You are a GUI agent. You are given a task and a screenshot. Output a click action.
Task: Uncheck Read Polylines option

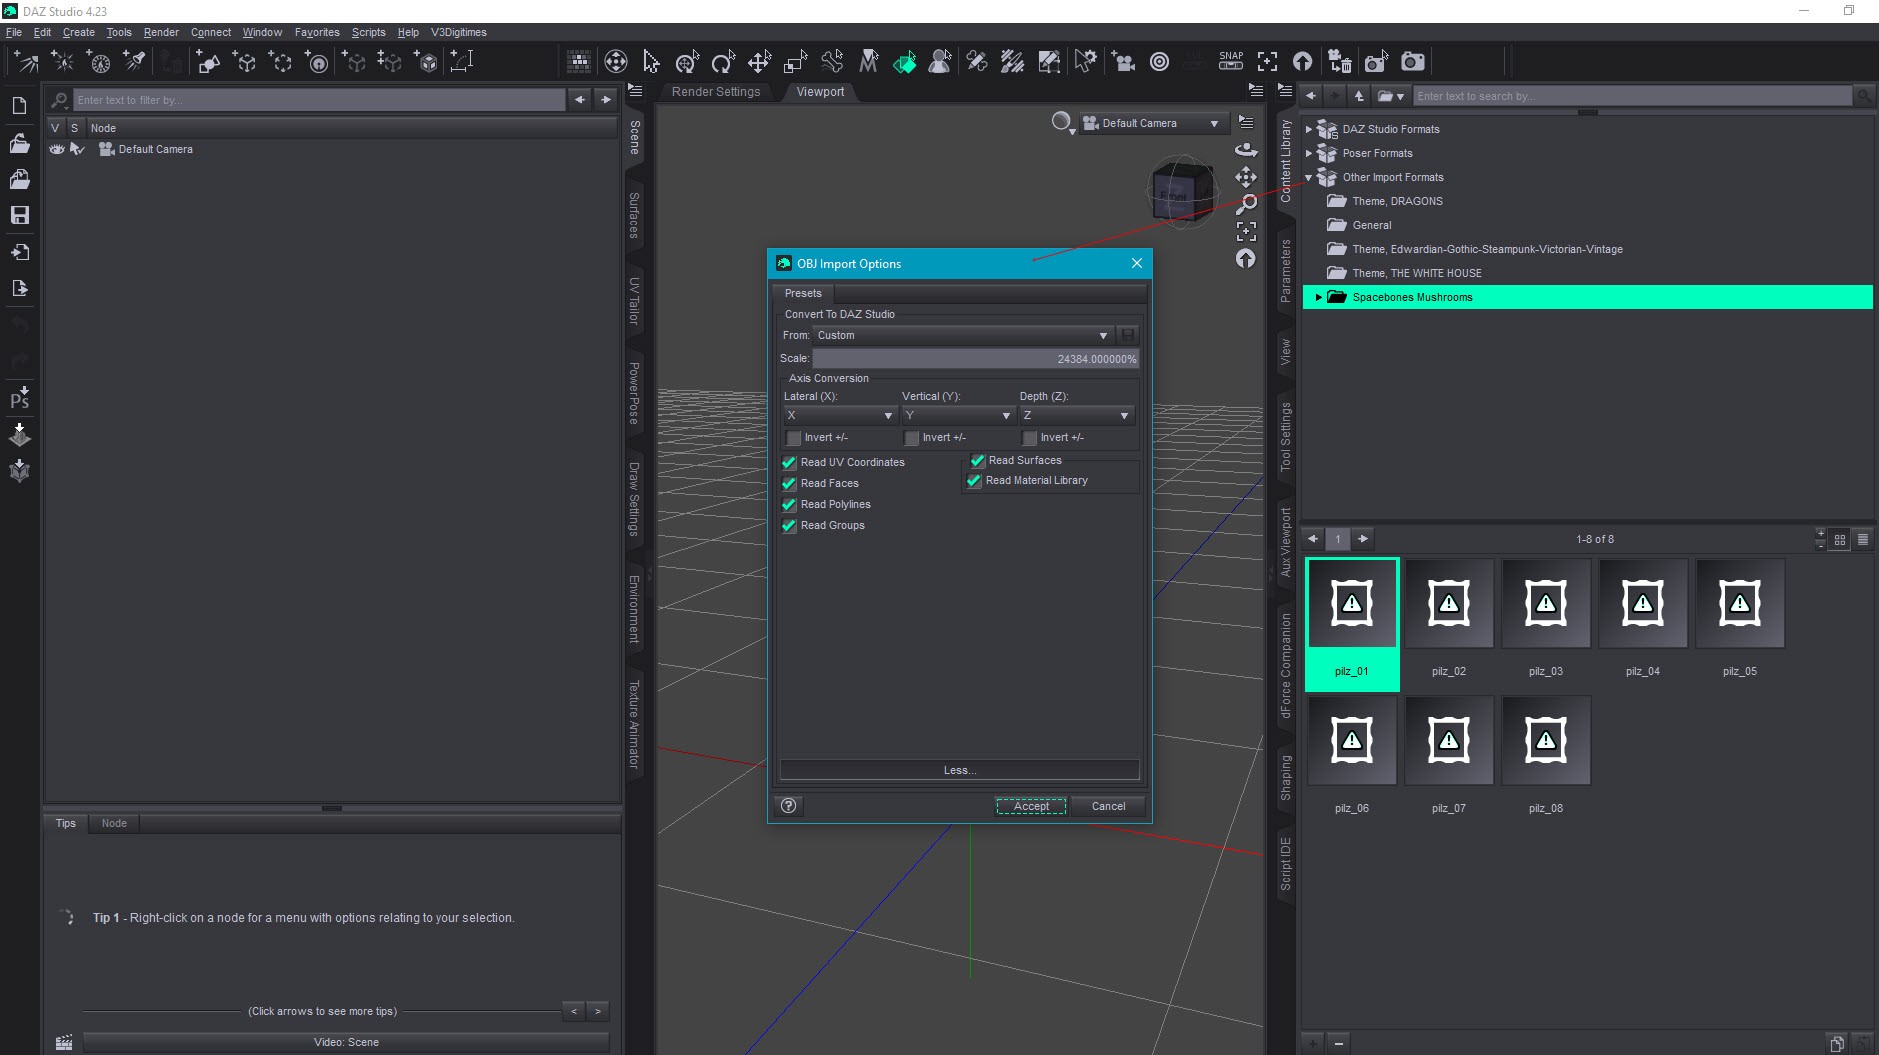789,505
